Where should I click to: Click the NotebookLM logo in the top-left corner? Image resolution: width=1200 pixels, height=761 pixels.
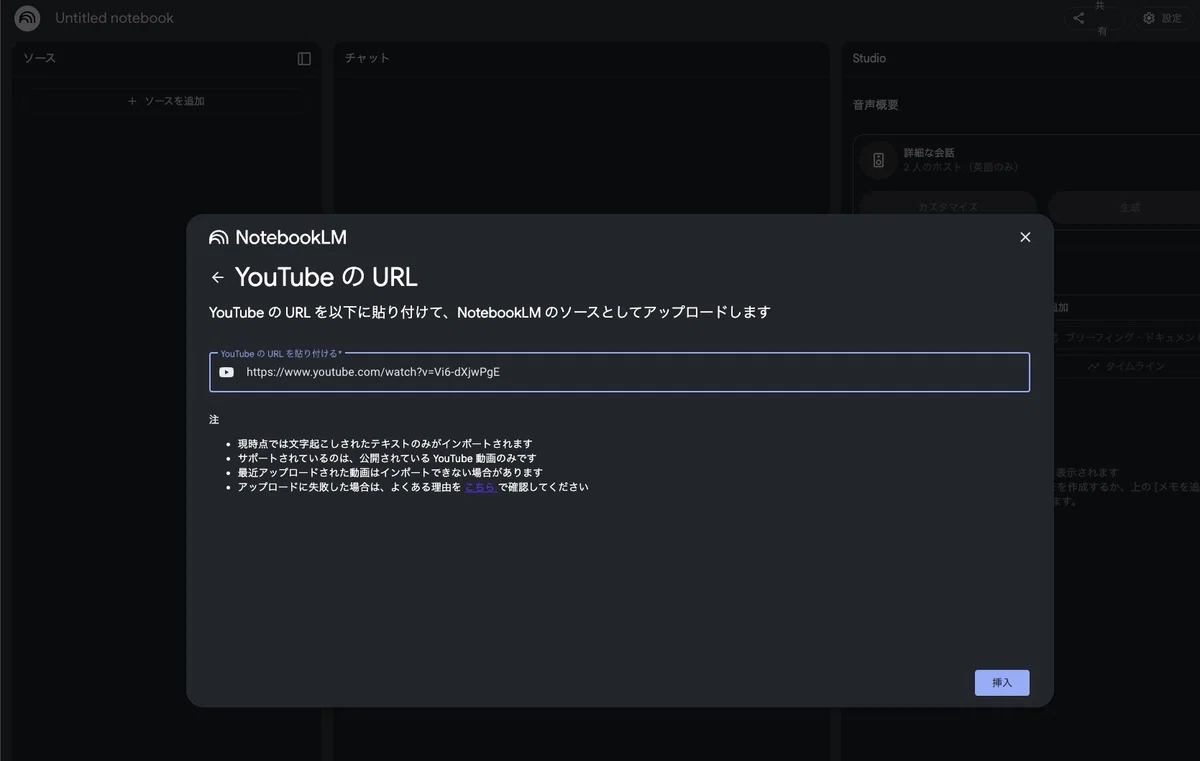27,18
